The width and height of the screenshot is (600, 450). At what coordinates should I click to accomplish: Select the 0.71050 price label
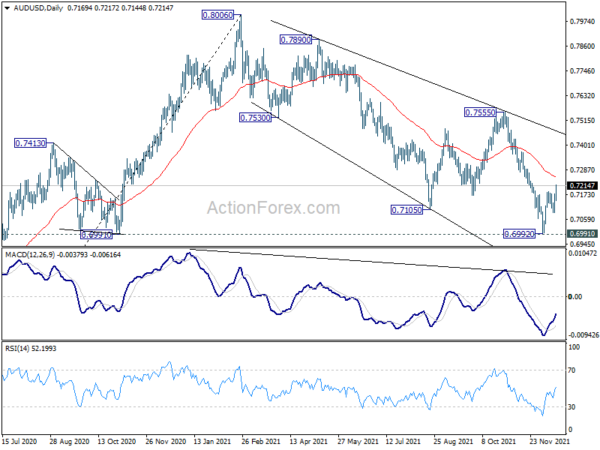(x=406, y=210)
